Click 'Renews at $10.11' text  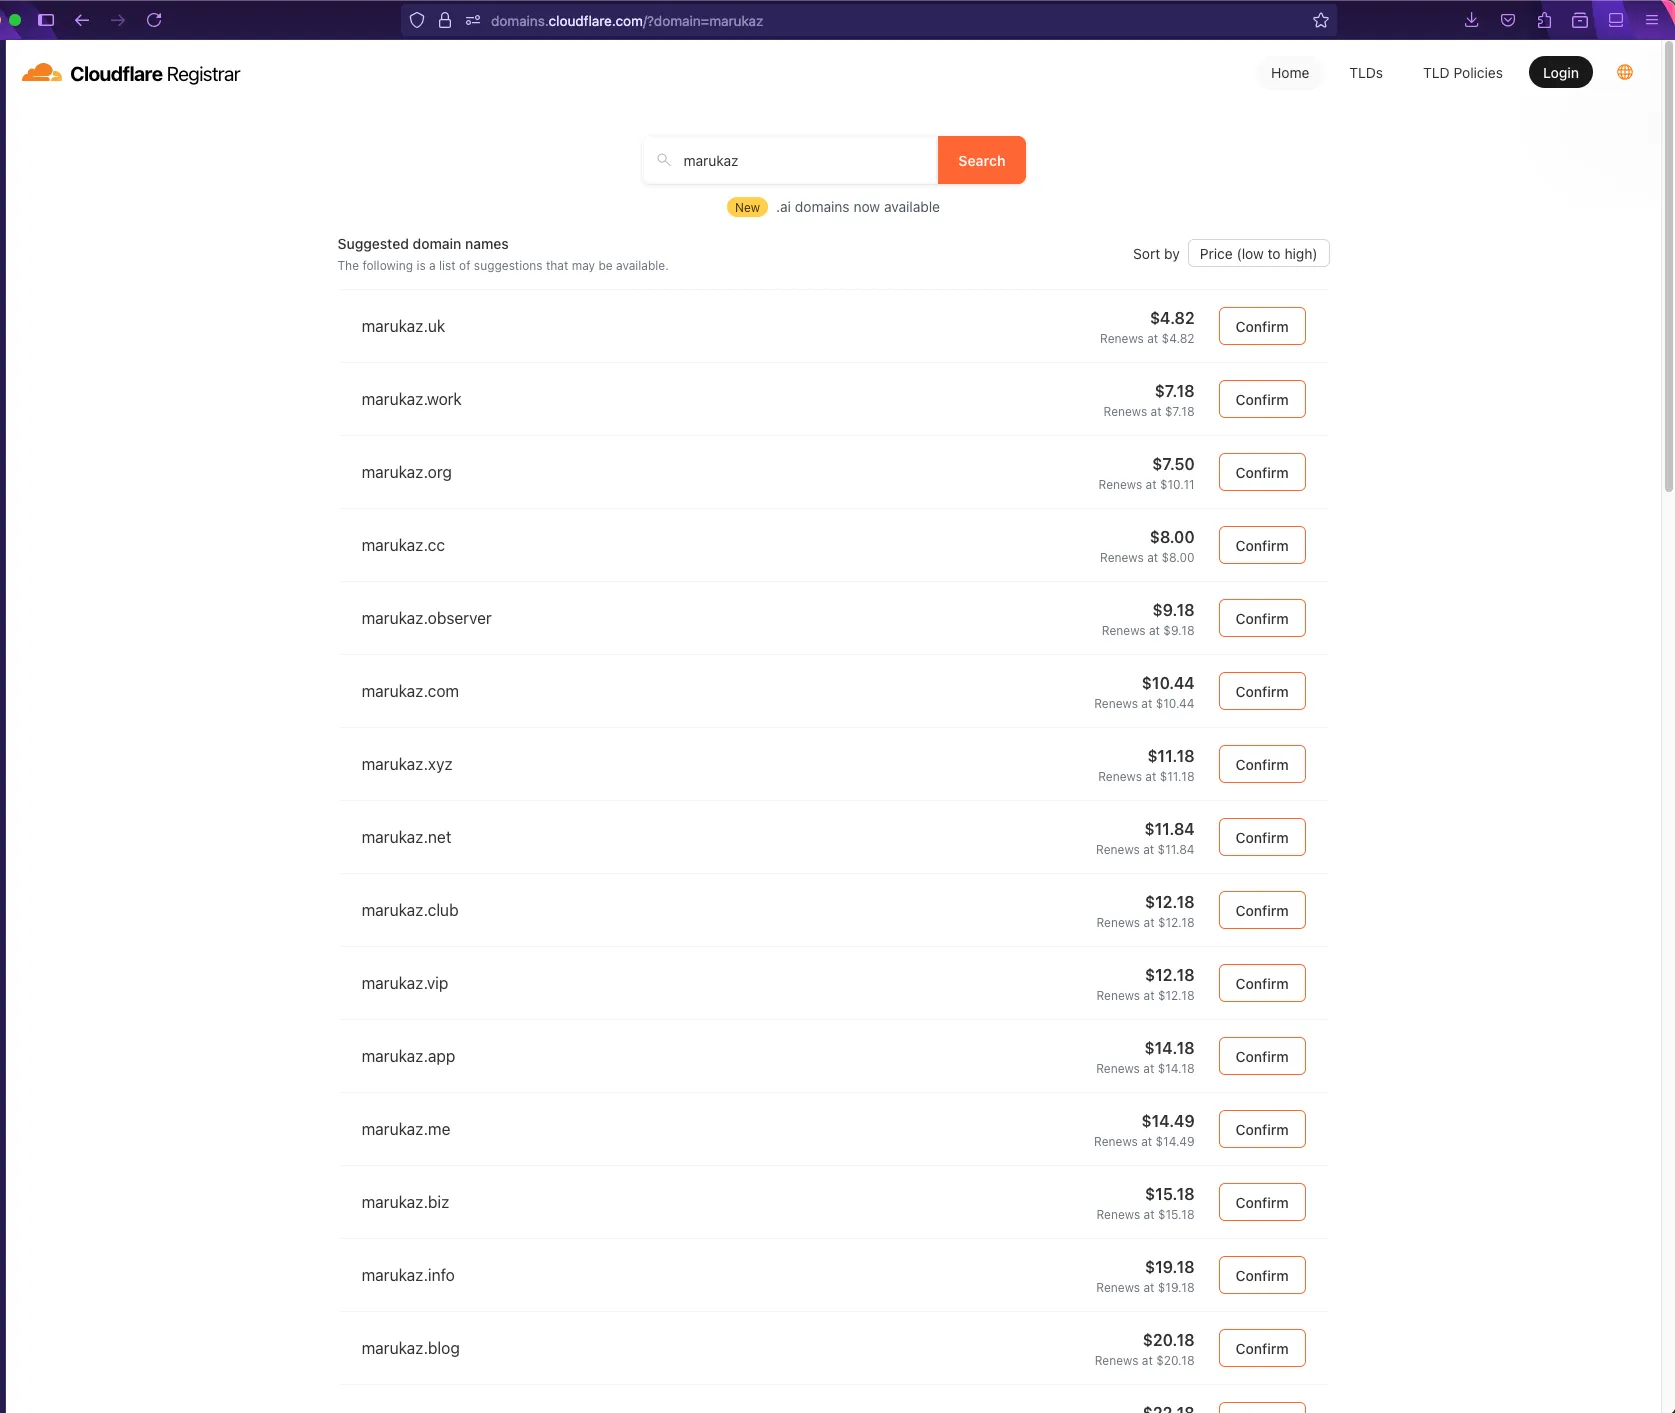tap(1146, 485)
